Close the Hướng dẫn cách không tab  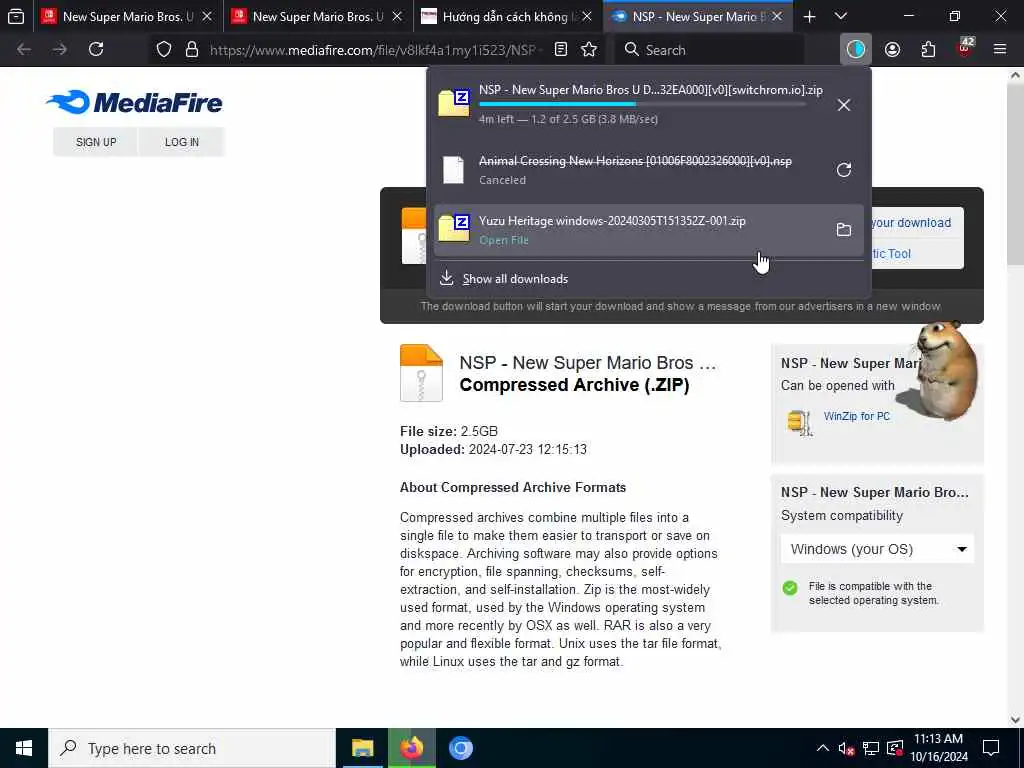(x=587, y=17)
